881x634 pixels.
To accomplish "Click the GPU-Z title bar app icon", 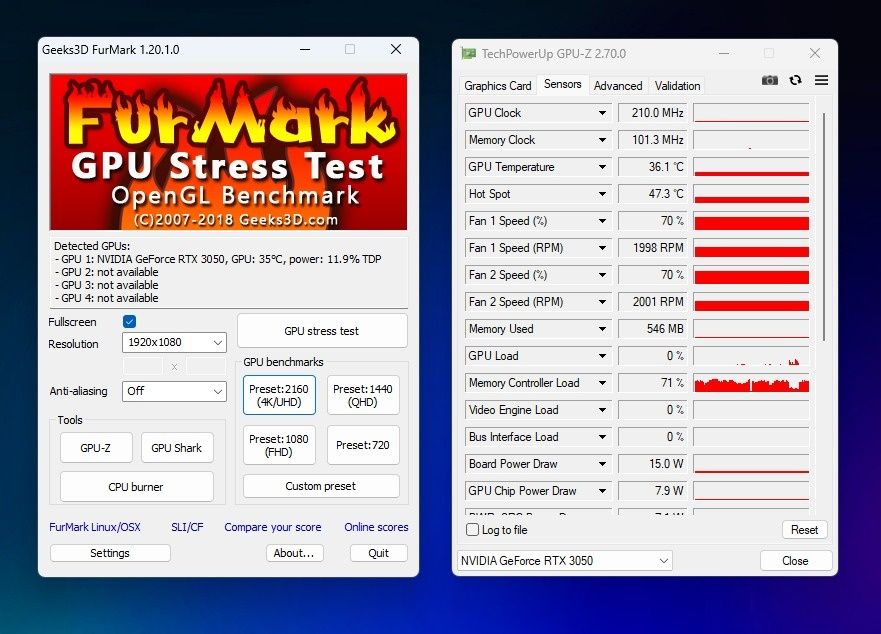I will click(469, 53).
